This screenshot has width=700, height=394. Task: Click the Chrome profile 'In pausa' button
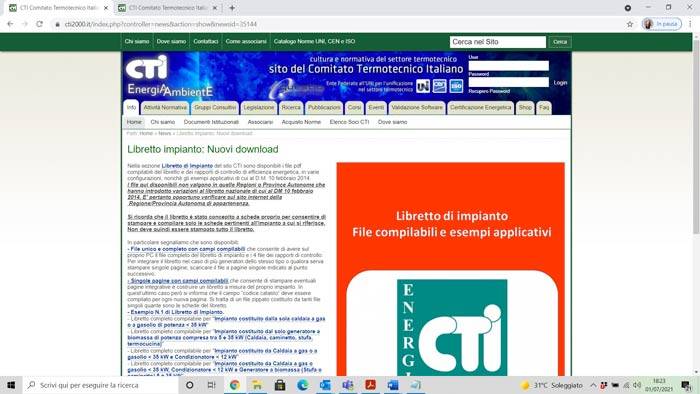point(661,24)
